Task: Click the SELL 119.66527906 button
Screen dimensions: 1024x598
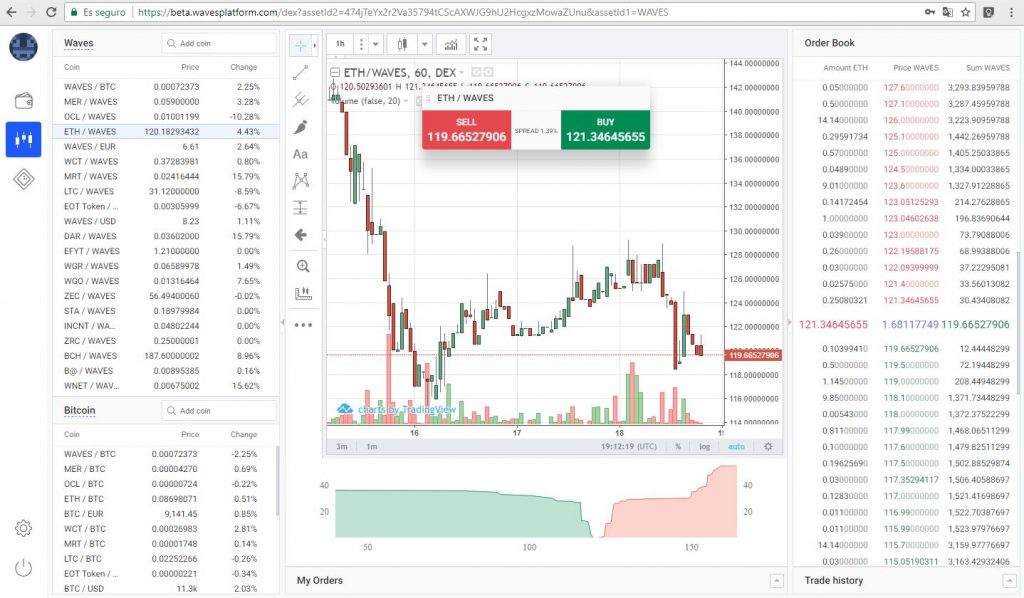Action: point(466,130)
